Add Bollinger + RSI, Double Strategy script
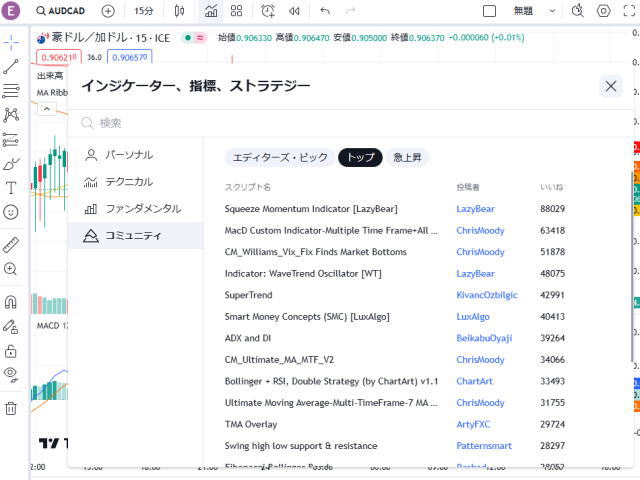The height and width of the screenshot is (480, 640). (x=331, y=381)
